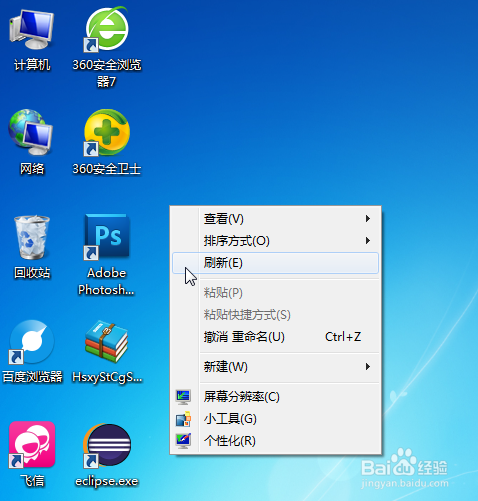
Task: Open the 新建(W) submenu
Action: click(275, 367)
